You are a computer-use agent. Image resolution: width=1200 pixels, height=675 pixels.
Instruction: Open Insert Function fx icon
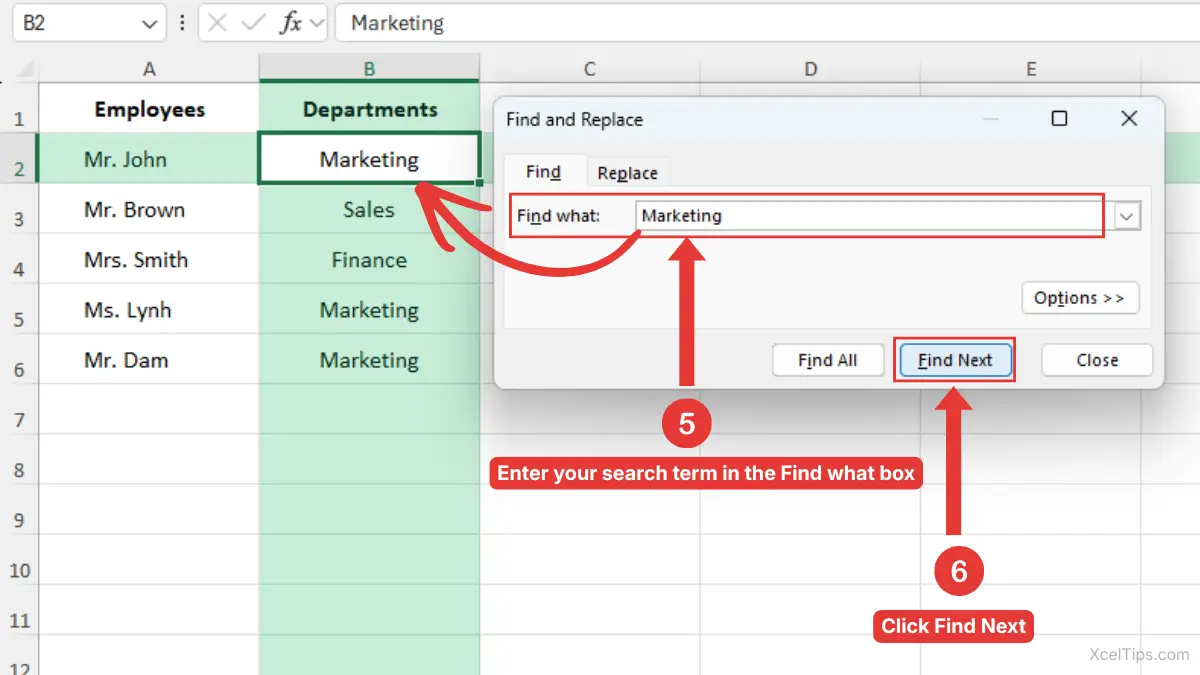click(x=290, y=23)
